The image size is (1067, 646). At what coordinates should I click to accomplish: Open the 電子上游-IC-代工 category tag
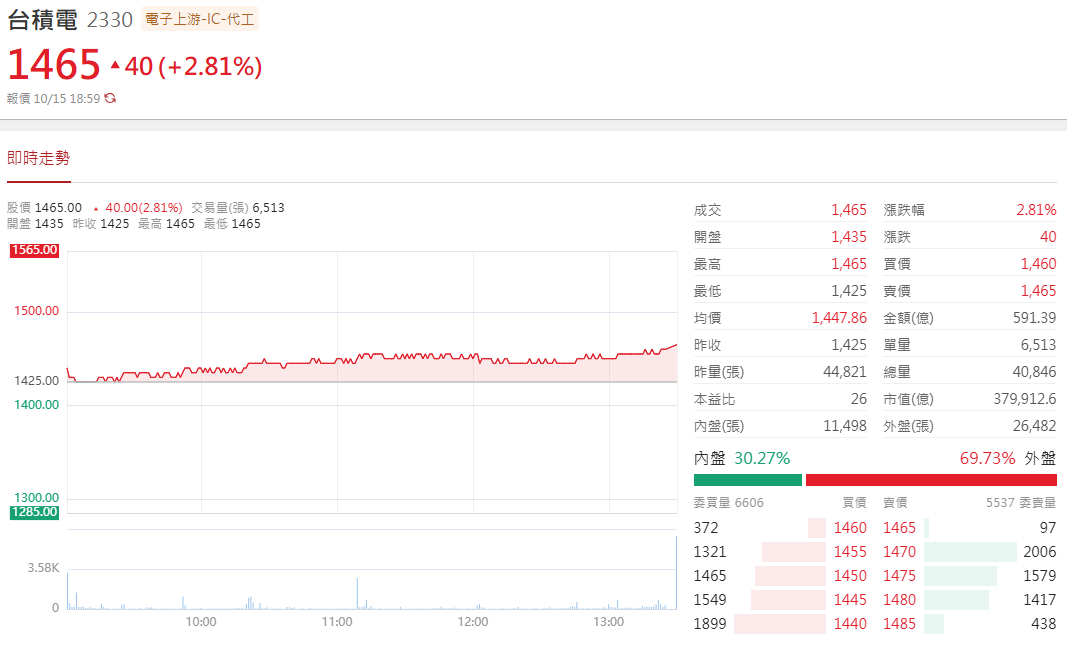click(x=200, y=19)
